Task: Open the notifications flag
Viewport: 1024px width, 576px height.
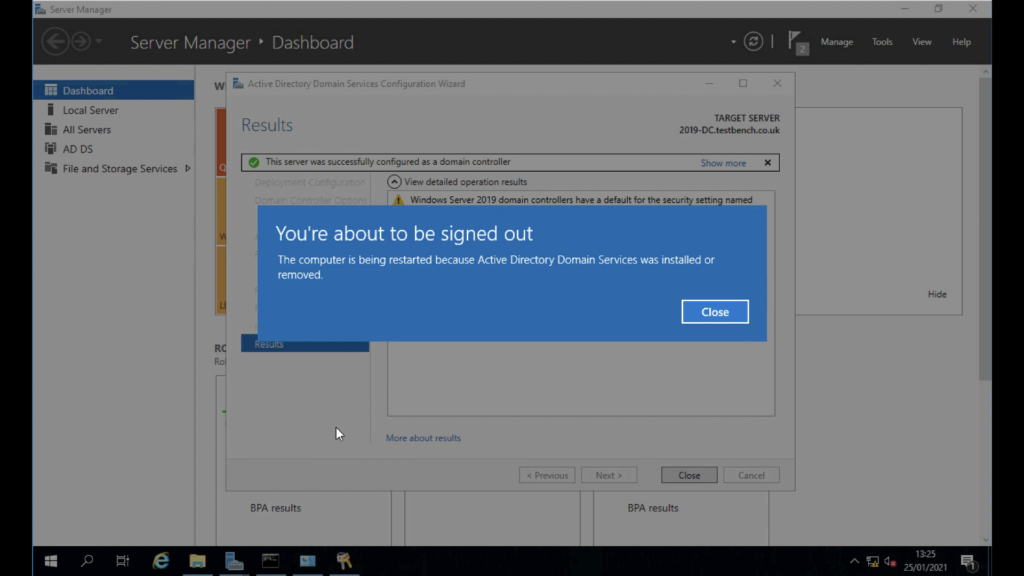Action: [797, 42]
